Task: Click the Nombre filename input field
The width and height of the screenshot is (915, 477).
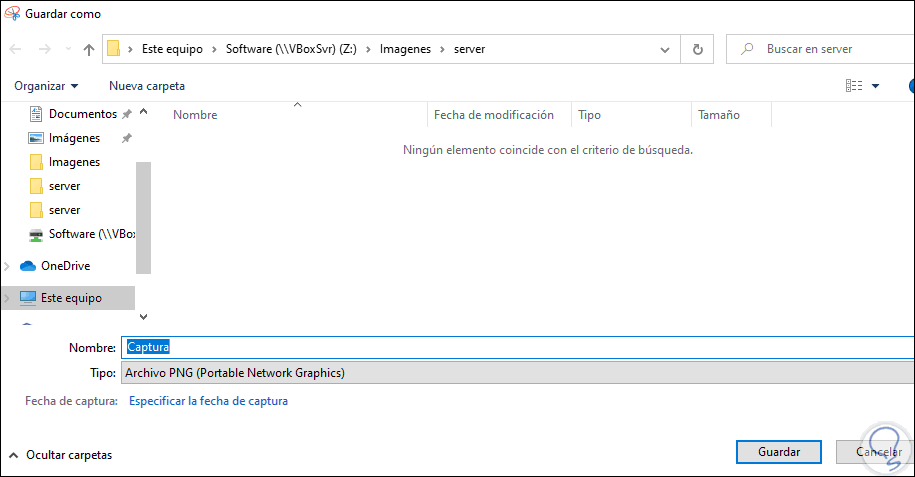Action: pos(518,347)
